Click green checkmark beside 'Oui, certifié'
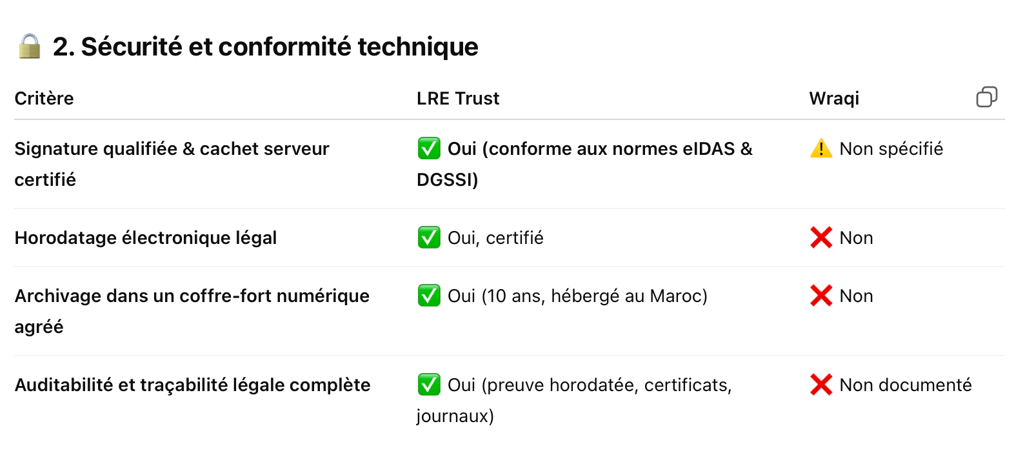 coord(428,238)
